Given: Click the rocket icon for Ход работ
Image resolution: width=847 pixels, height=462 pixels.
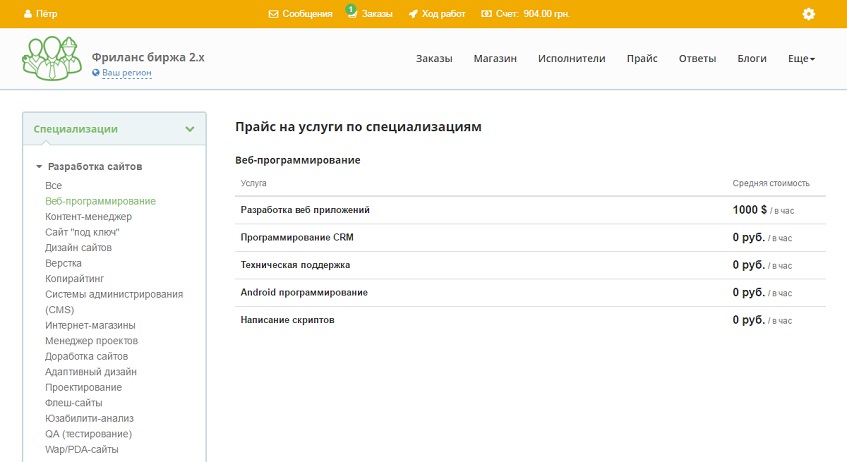Looking at the screenshot, I should 413,14.
